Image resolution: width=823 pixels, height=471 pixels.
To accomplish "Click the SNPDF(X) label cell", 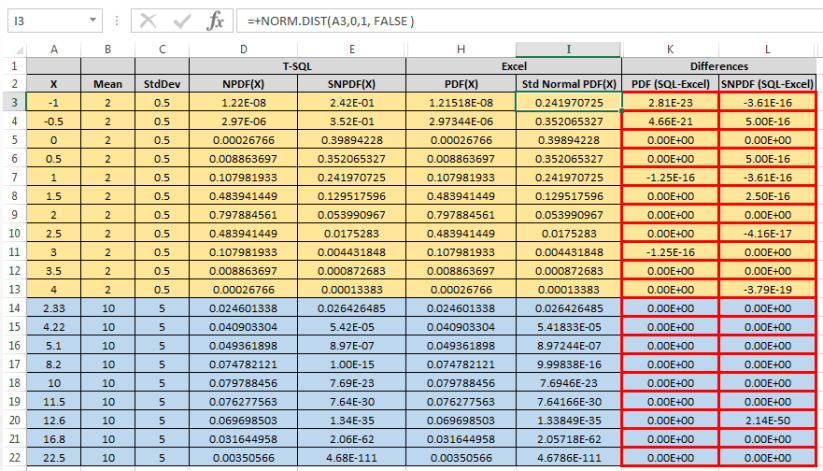I will pyautogui.click(x=352, y=84).
